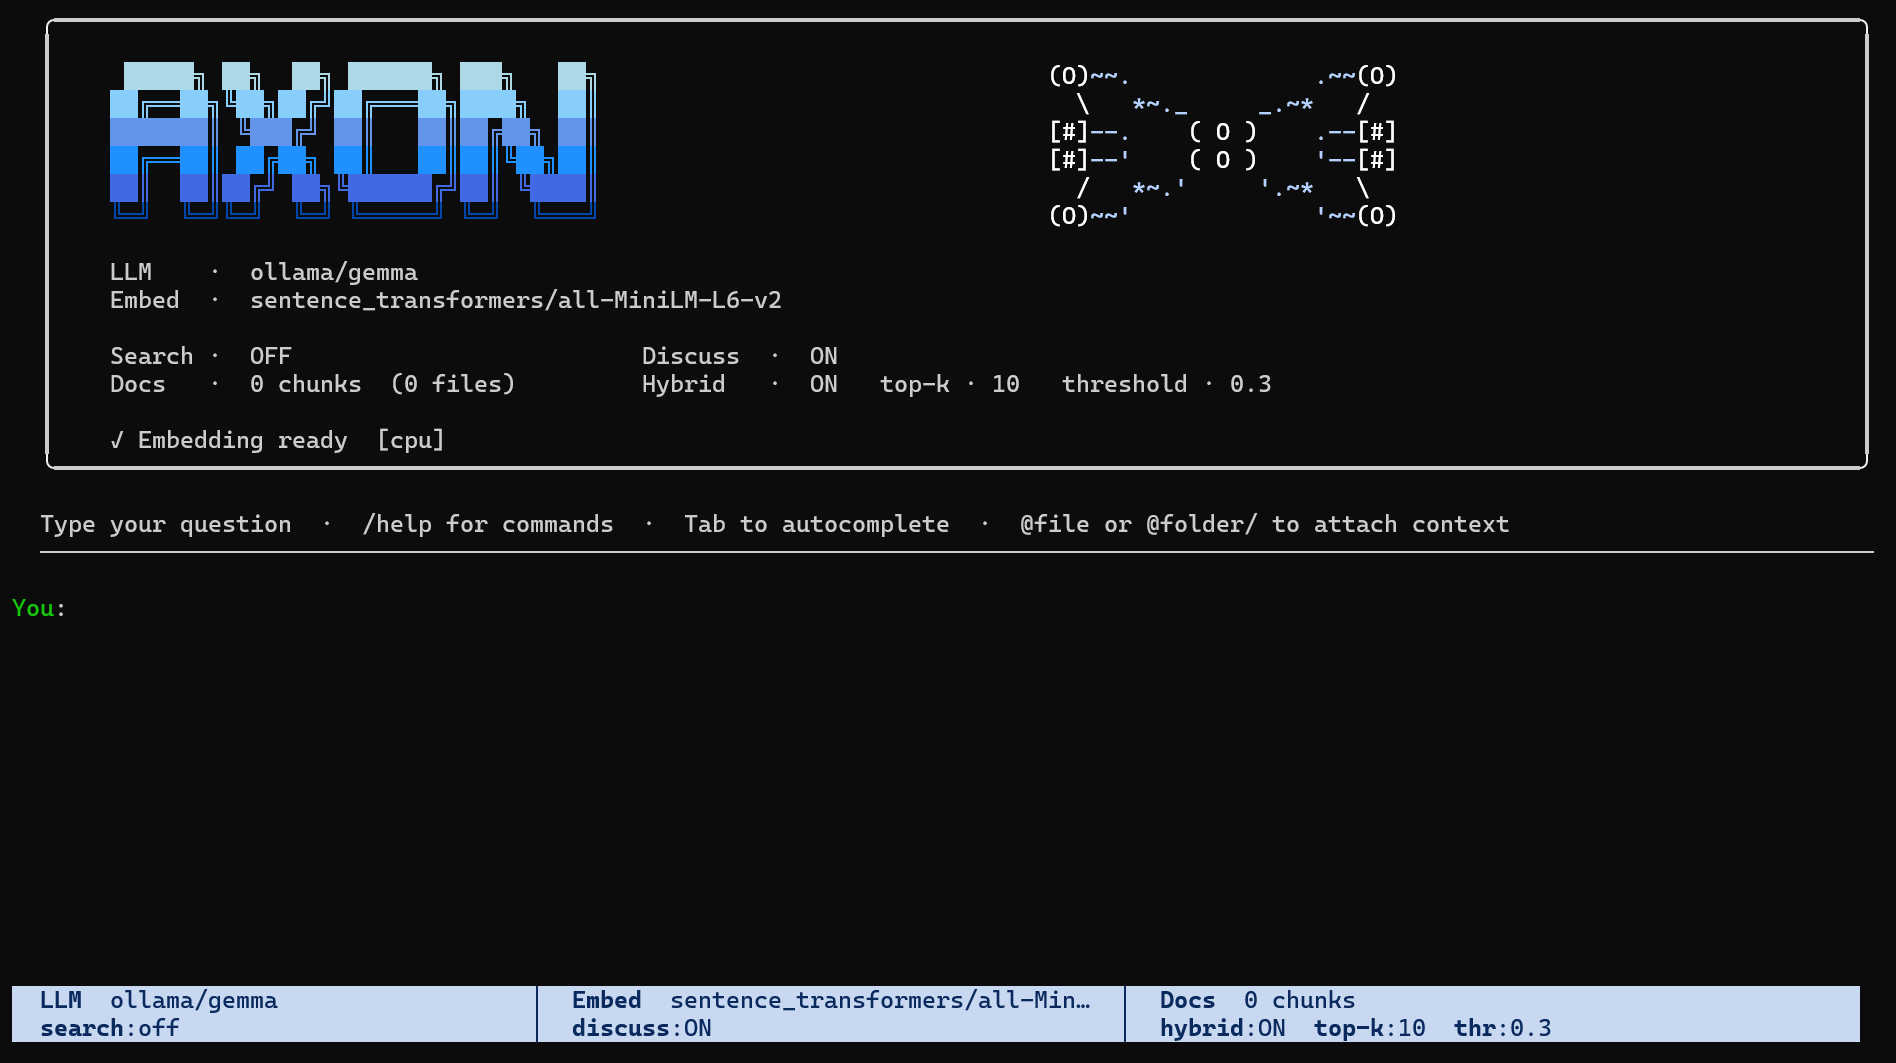The image size is (1896, 1063).
Task: Click the cpu indicator in the header panel
Action: (x=411, y=440)
